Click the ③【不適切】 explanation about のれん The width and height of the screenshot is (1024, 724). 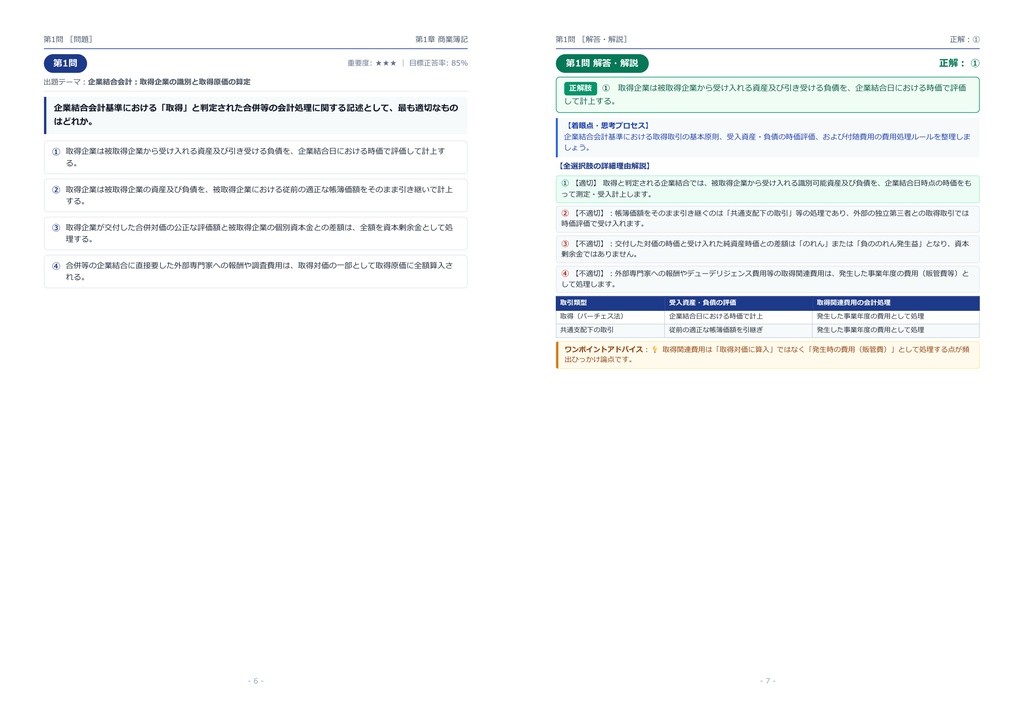tap(767, 249)
